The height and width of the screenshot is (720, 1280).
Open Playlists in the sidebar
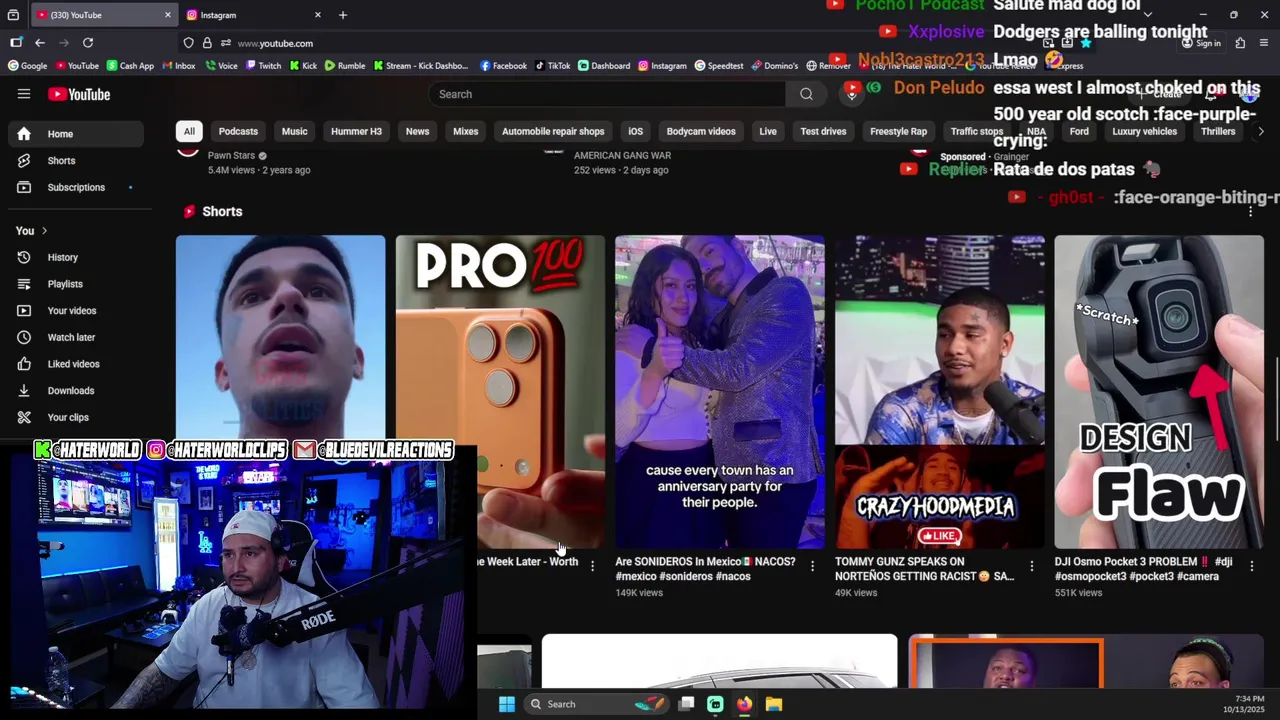pyautogui.click(x=76, y=284)
